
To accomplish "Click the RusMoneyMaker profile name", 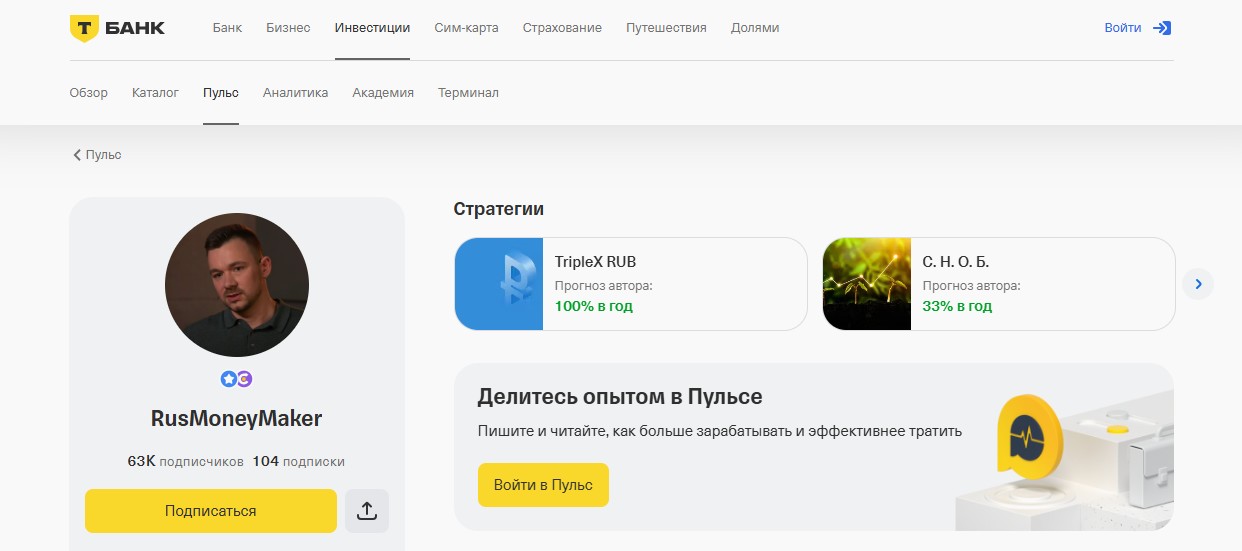I will [237, 419].
